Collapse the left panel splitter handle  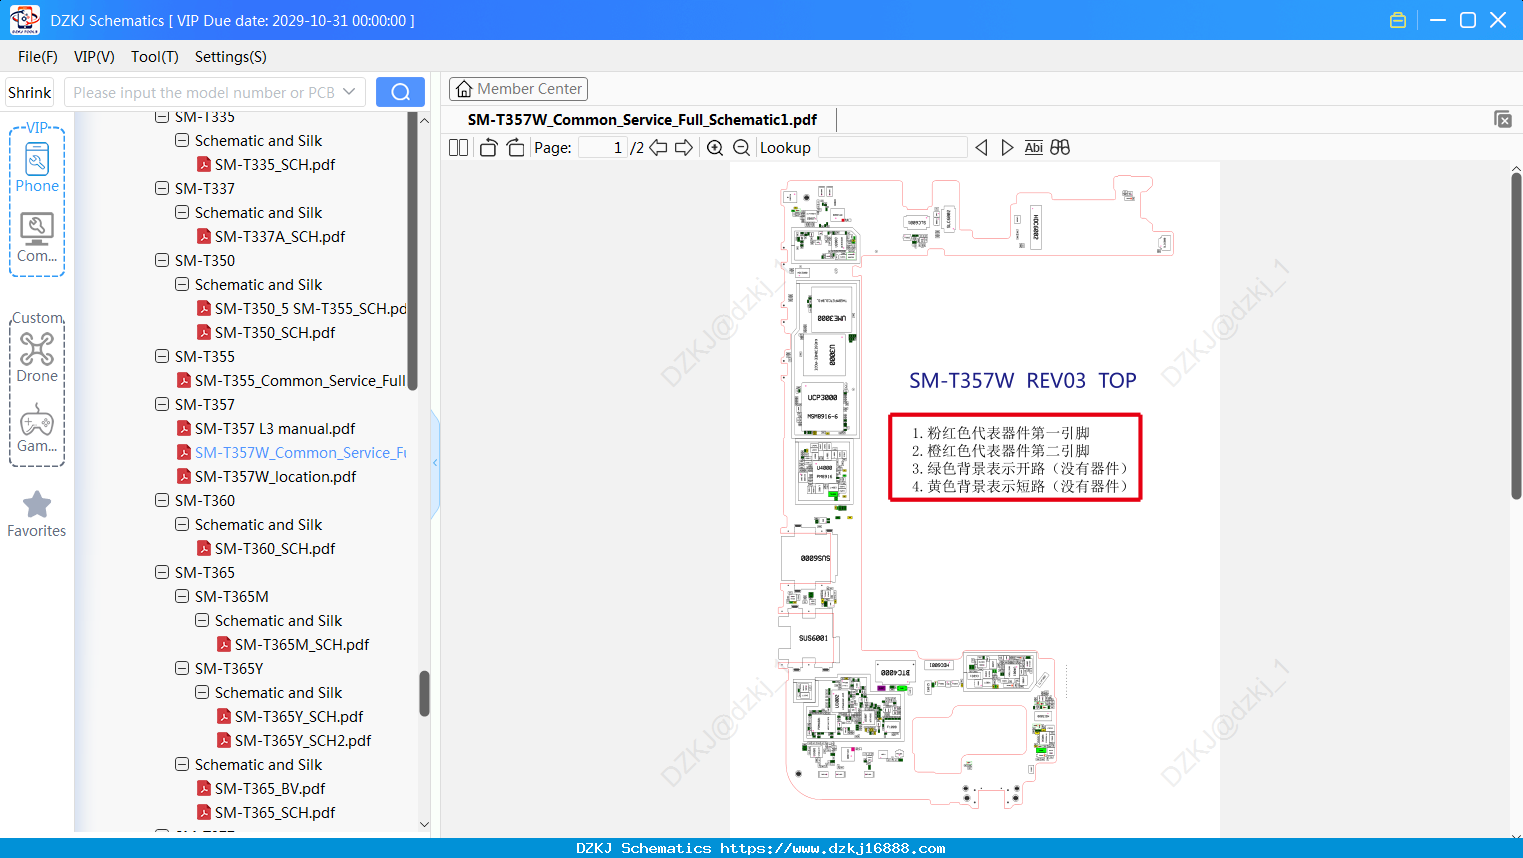pos(435,463)
